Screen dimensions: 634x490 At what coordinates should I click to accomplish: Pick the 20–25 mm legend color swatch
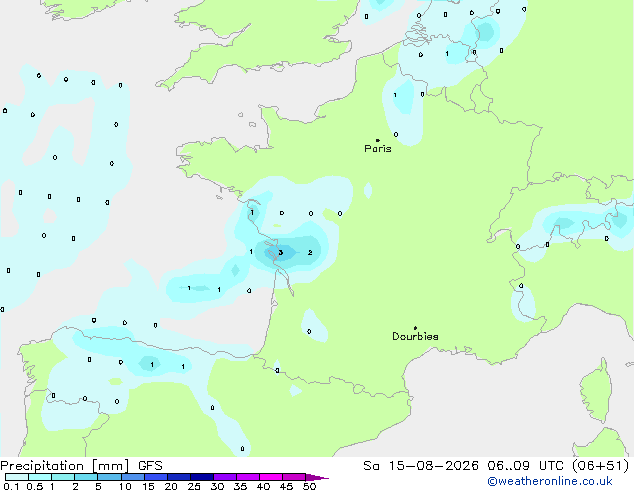pyautogui.click(x=179, y=477)
